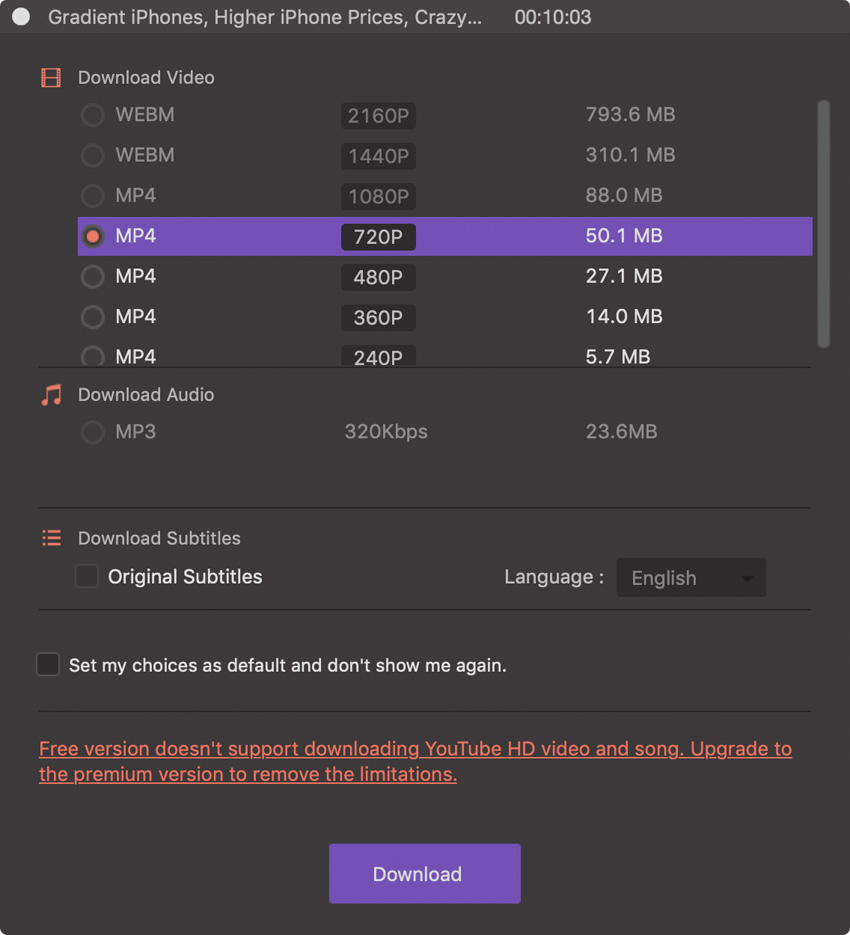850x935 pixels.
Task: Select the WEBM 1440P radio button
Action: (x=92, y=156)
